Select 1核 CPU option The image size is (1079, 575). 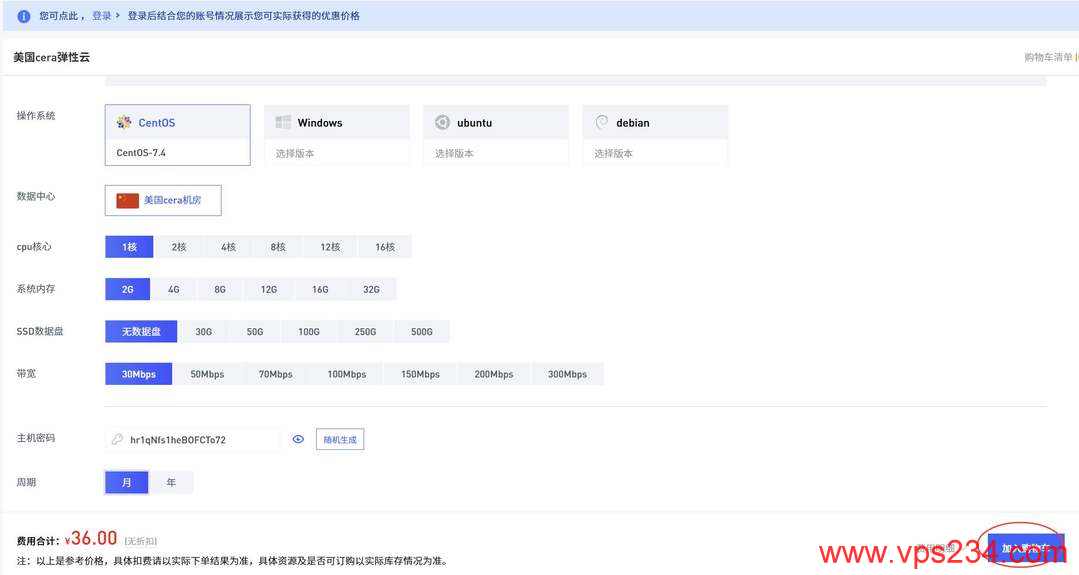coord(129,247)
